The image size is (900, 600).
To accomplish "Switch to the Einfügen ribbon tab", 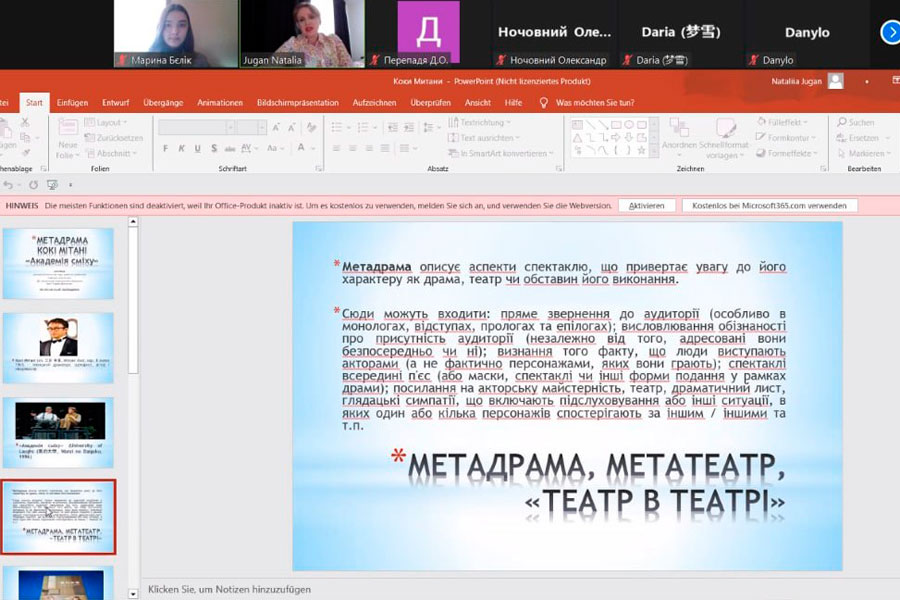I will point(72,102).
